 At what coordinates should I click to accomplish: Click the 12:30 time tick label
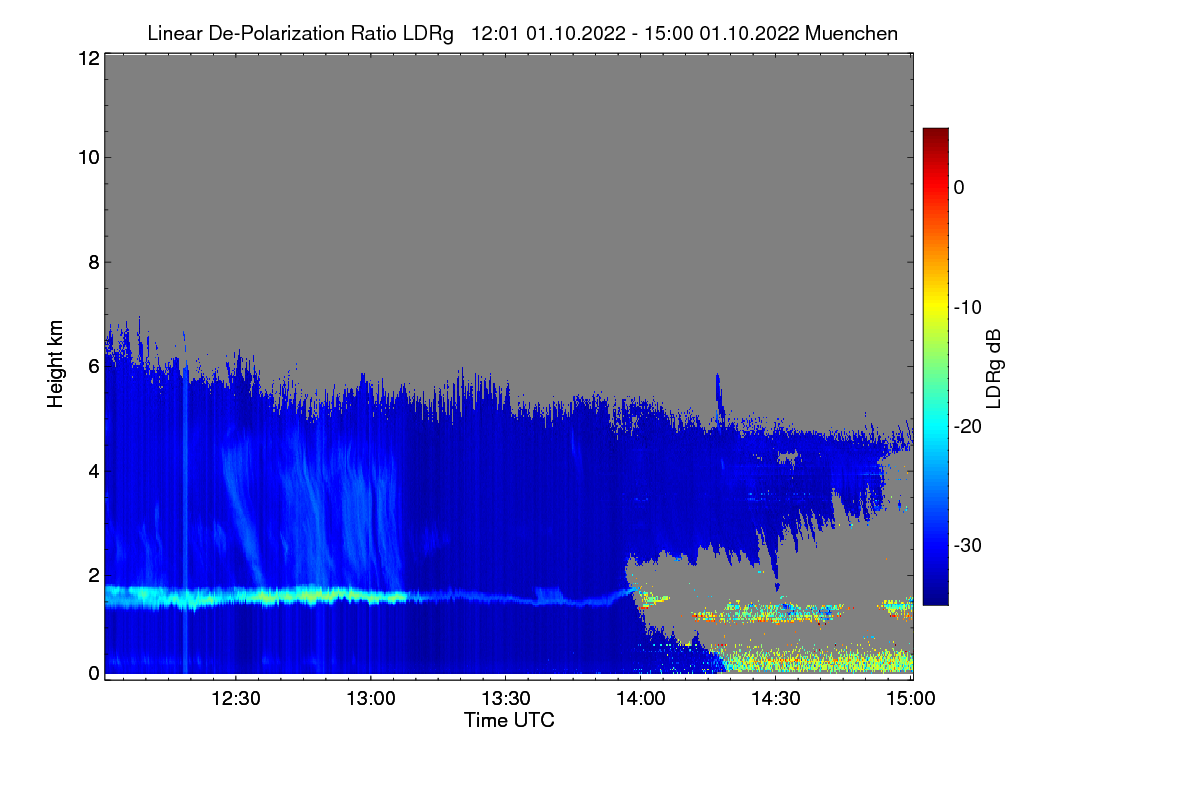click(x=237, y=698)
